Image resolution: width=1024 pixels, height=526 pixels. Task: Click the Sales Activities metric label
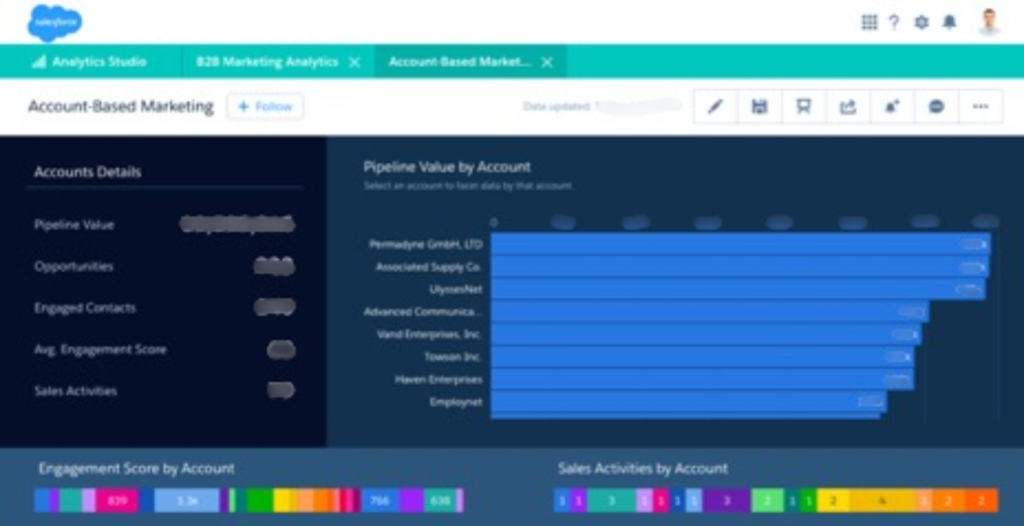[x=75, y=391]
